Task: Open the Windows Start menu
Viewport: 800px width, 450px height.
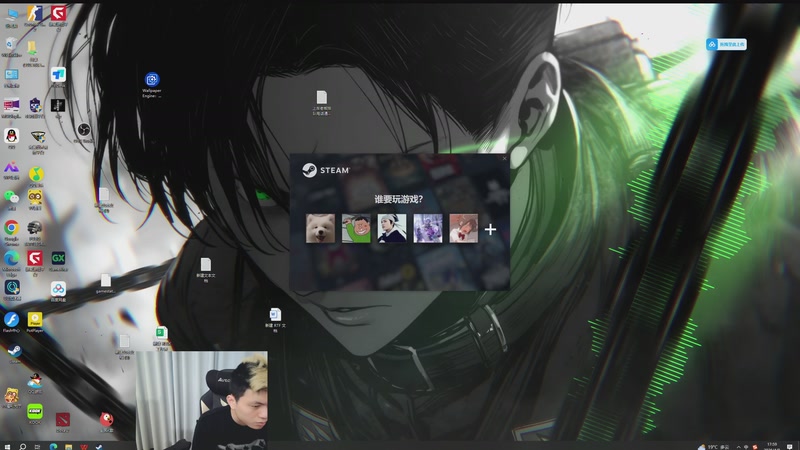Action: (x=7, y=446)
